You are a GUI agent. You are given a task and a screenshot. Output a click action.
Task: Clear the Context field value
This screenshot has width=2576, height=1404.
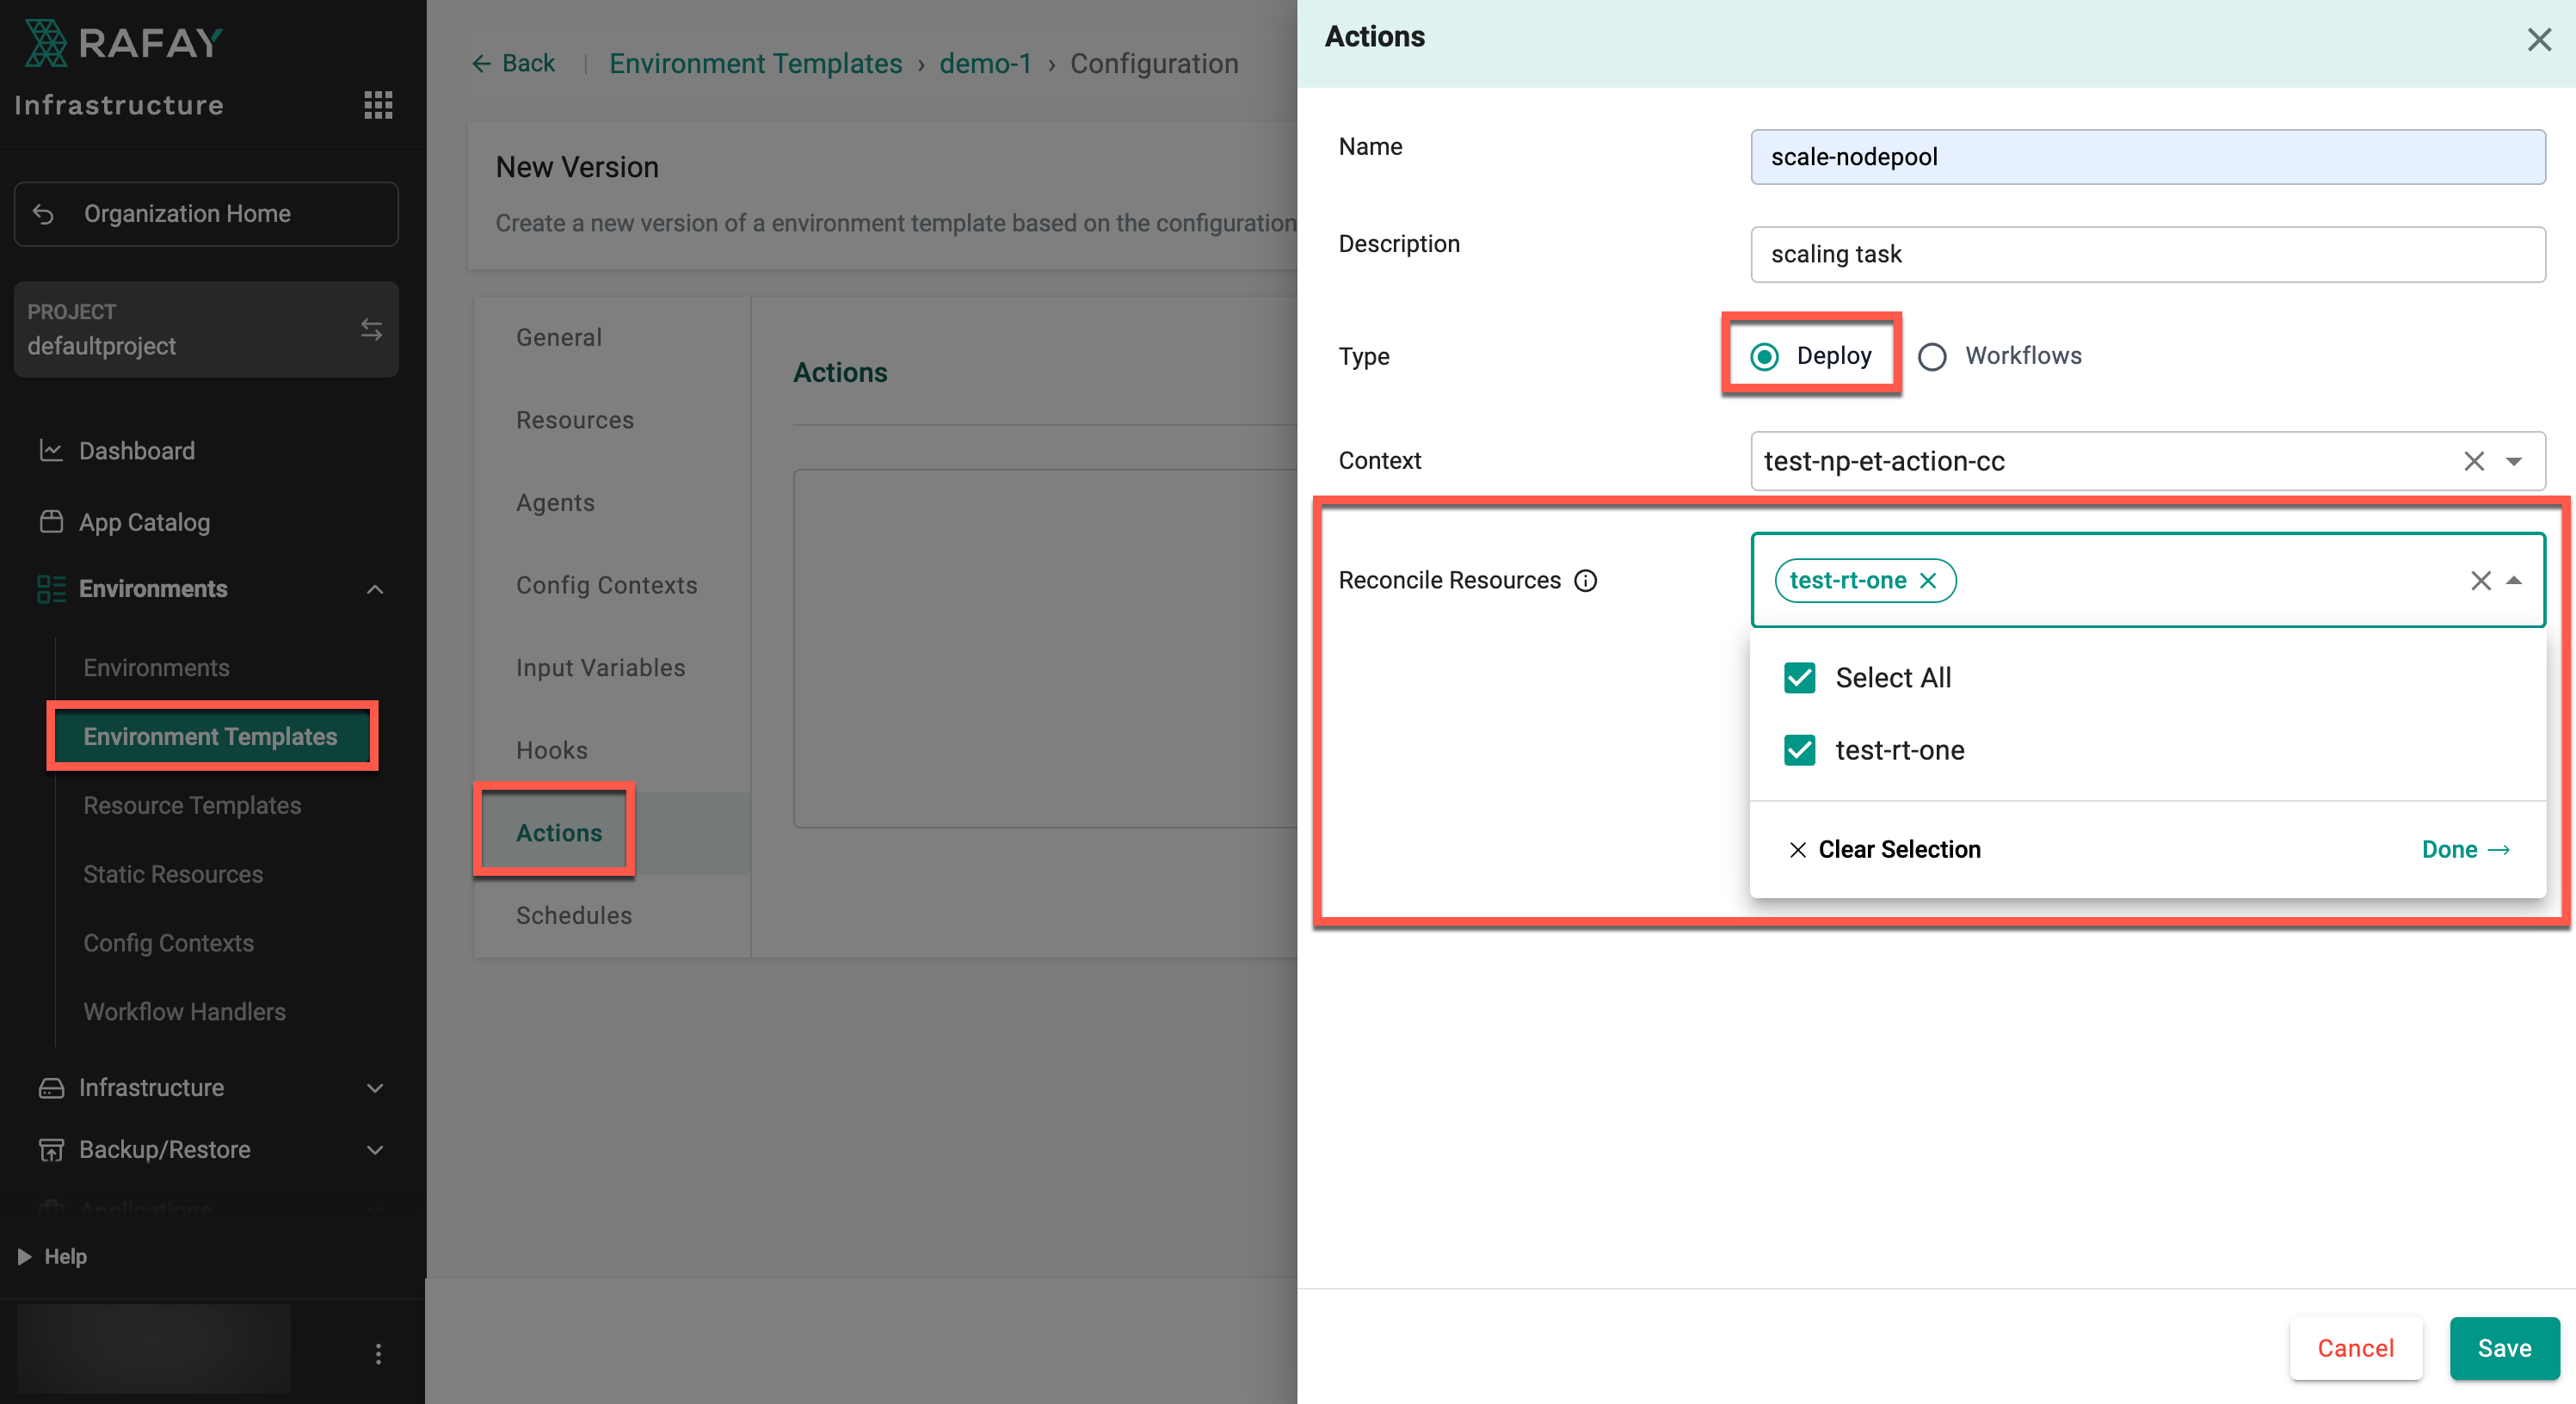[2474, 461]
